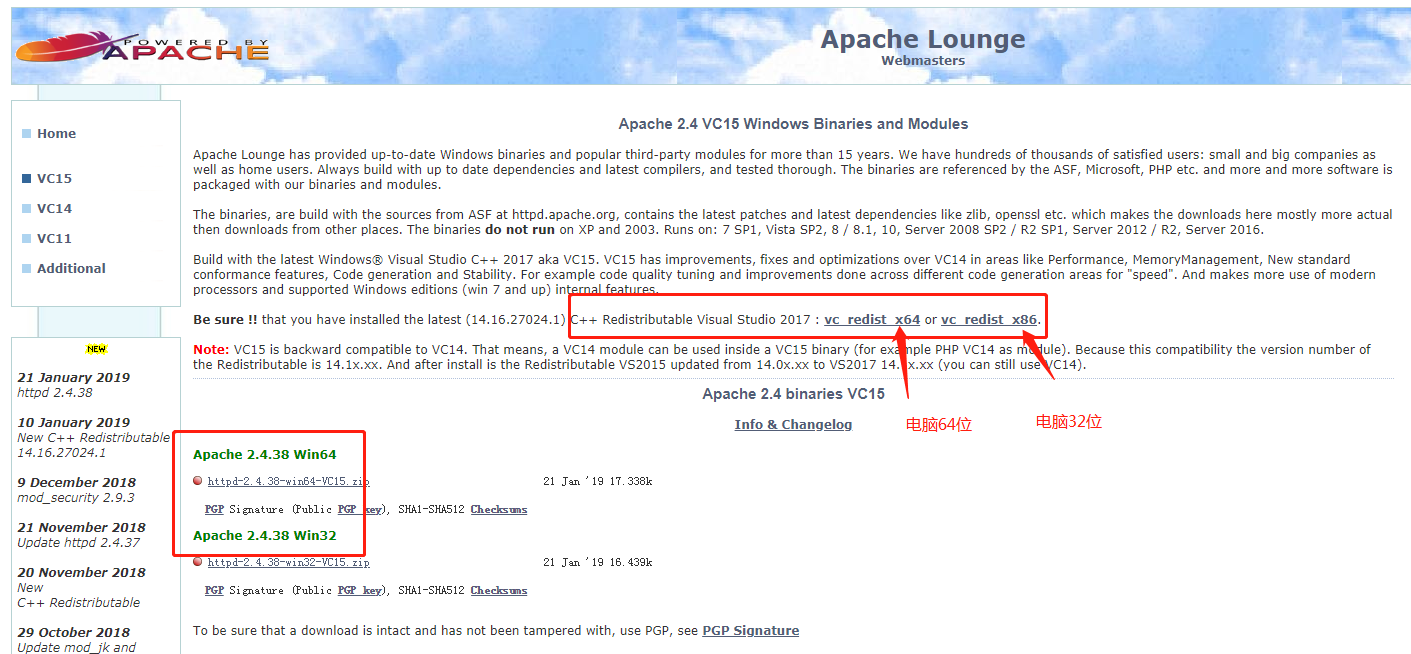Click the green Apache 2.4.38 Win32 heading
Image resolution: width=1411 pixels, height=654 pixels.
tap(265, 536)
